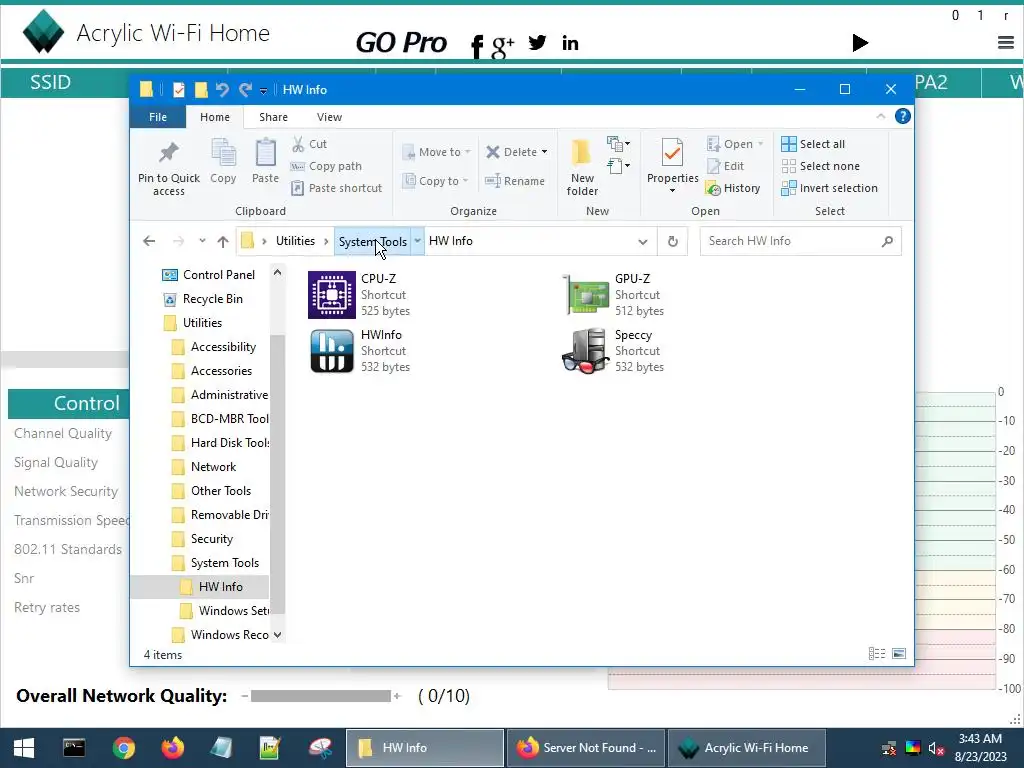The height and width of the screenshot is (768, 1024).
Task: Open Chrome from the taskbar
Action: tap(123, 748)
